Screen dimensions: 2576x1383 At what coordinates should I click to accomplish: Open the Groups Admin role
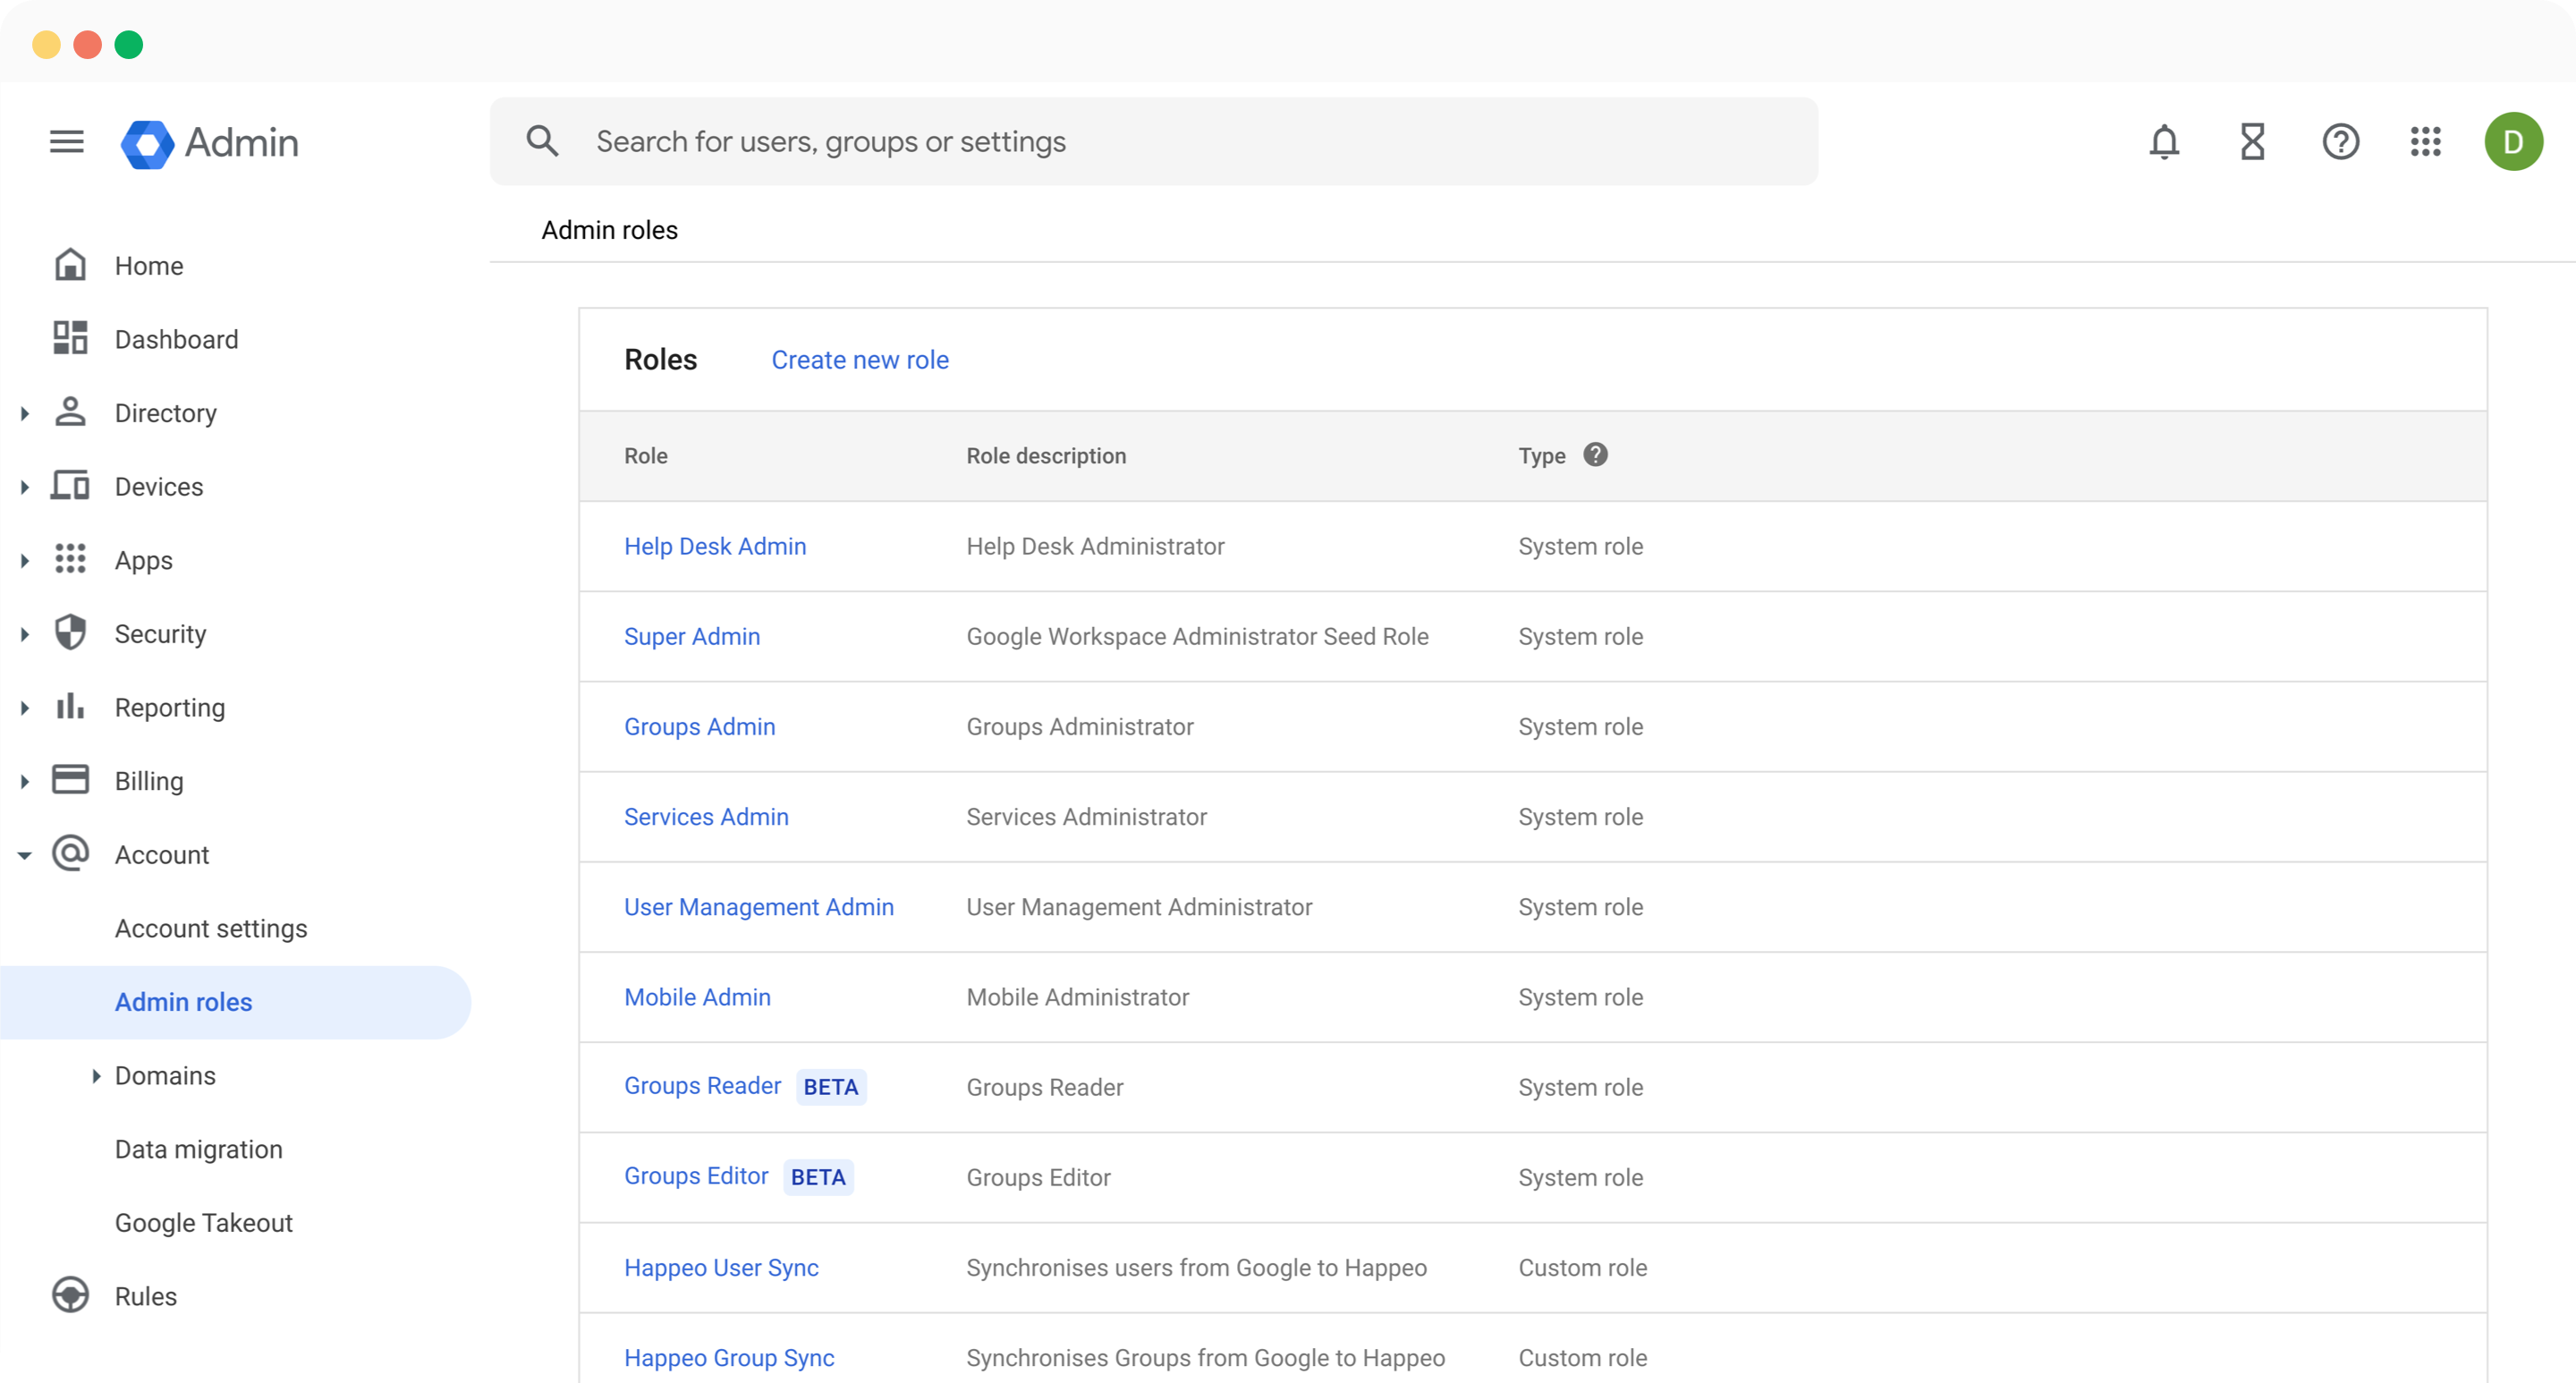(x=700, y=727)
